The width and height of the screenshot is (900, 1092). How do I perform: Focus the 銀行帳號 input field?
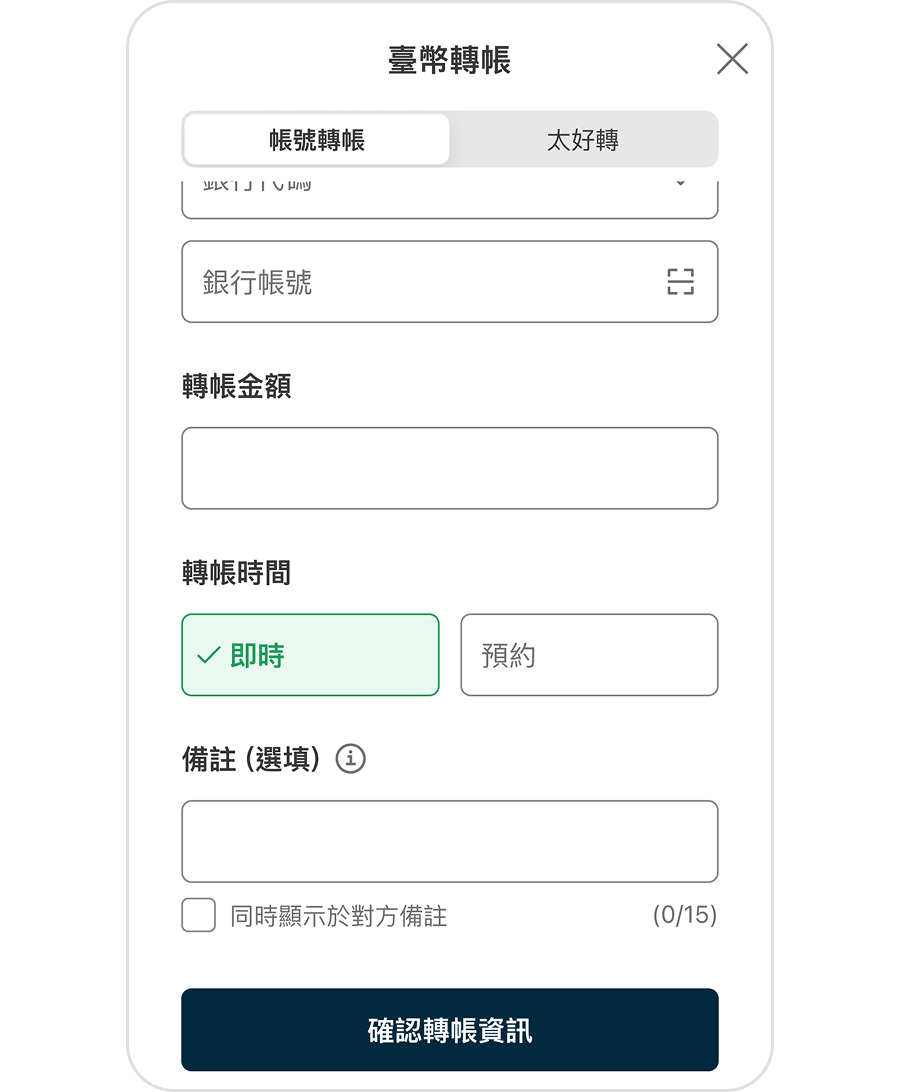click(x=449, y=281)
